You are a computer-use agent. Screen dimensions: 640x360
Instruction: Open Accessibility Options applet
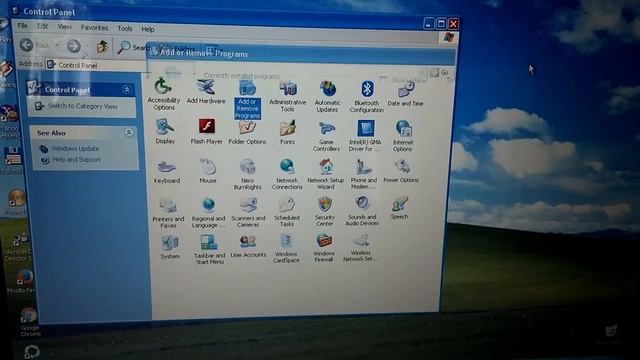[164, 94]
